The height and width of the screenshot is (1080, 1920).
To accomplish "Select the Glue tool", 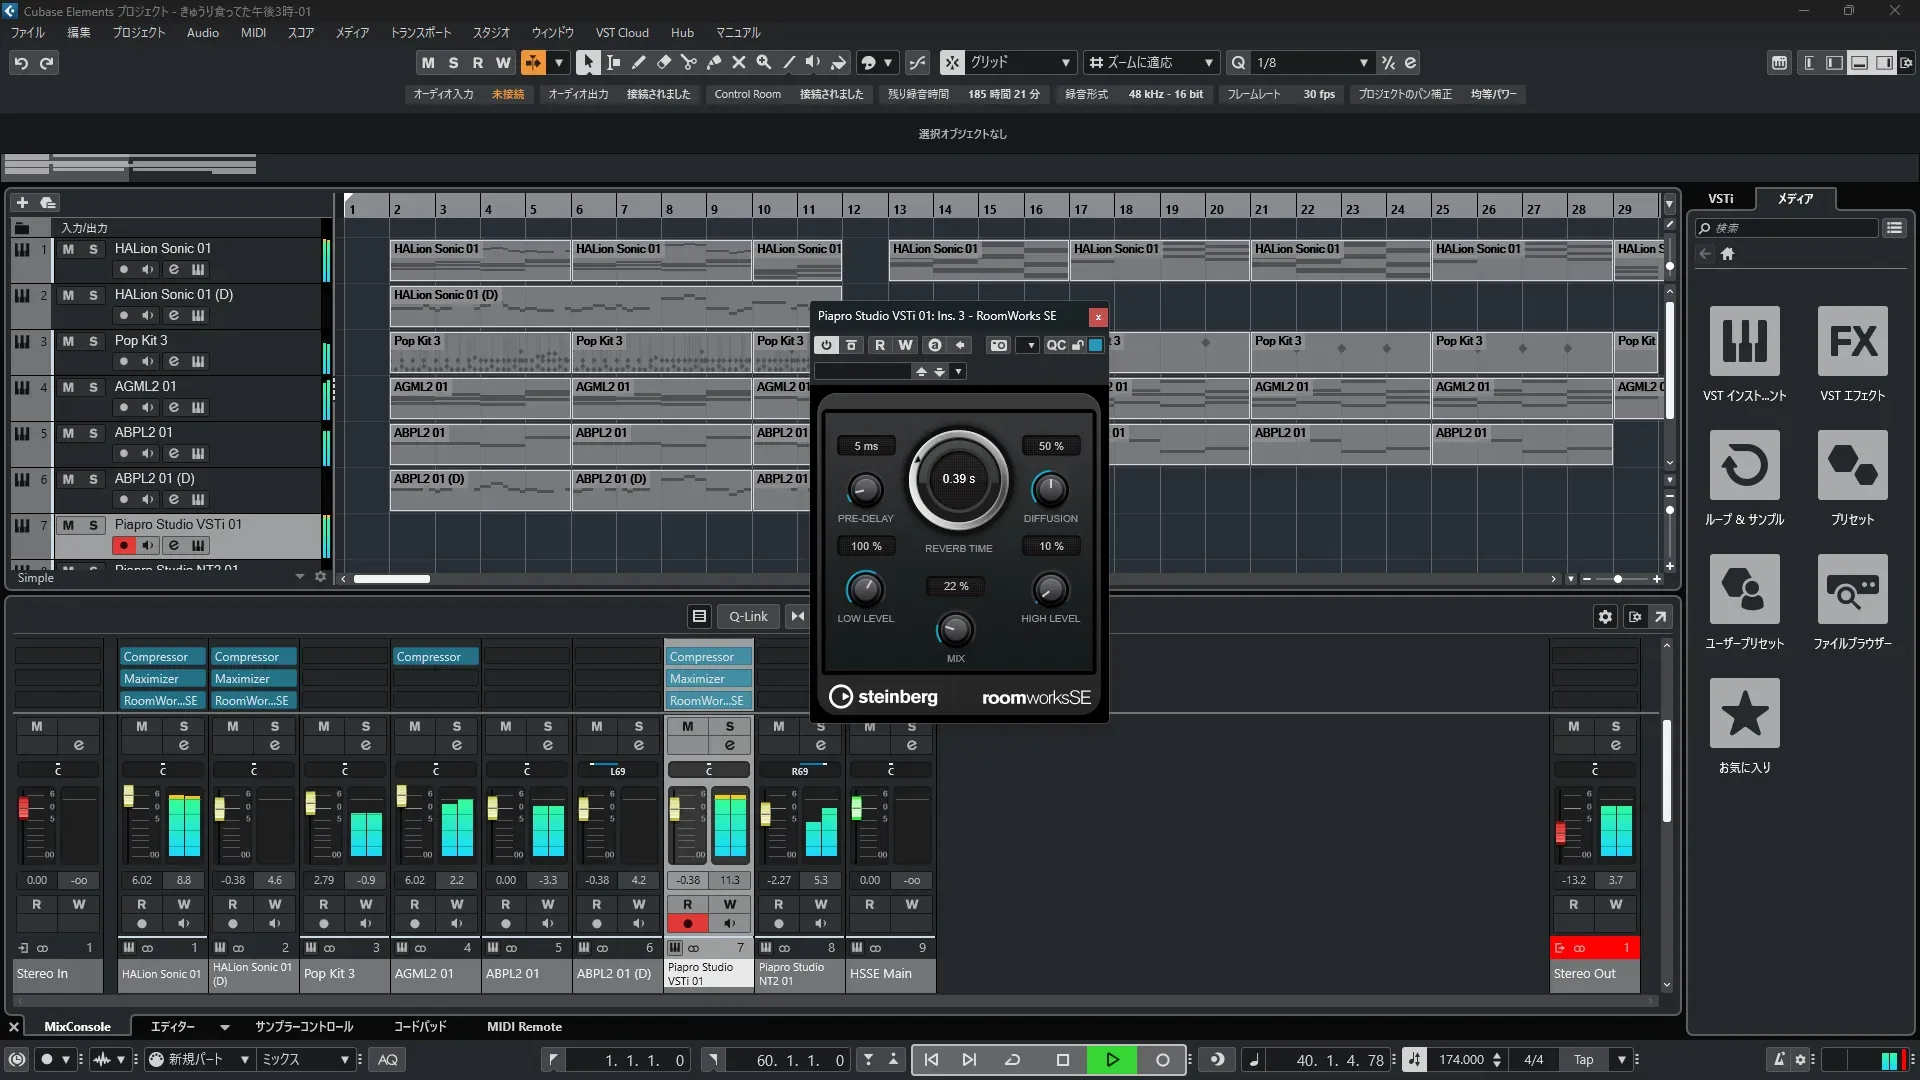I will tap(714, 63).
